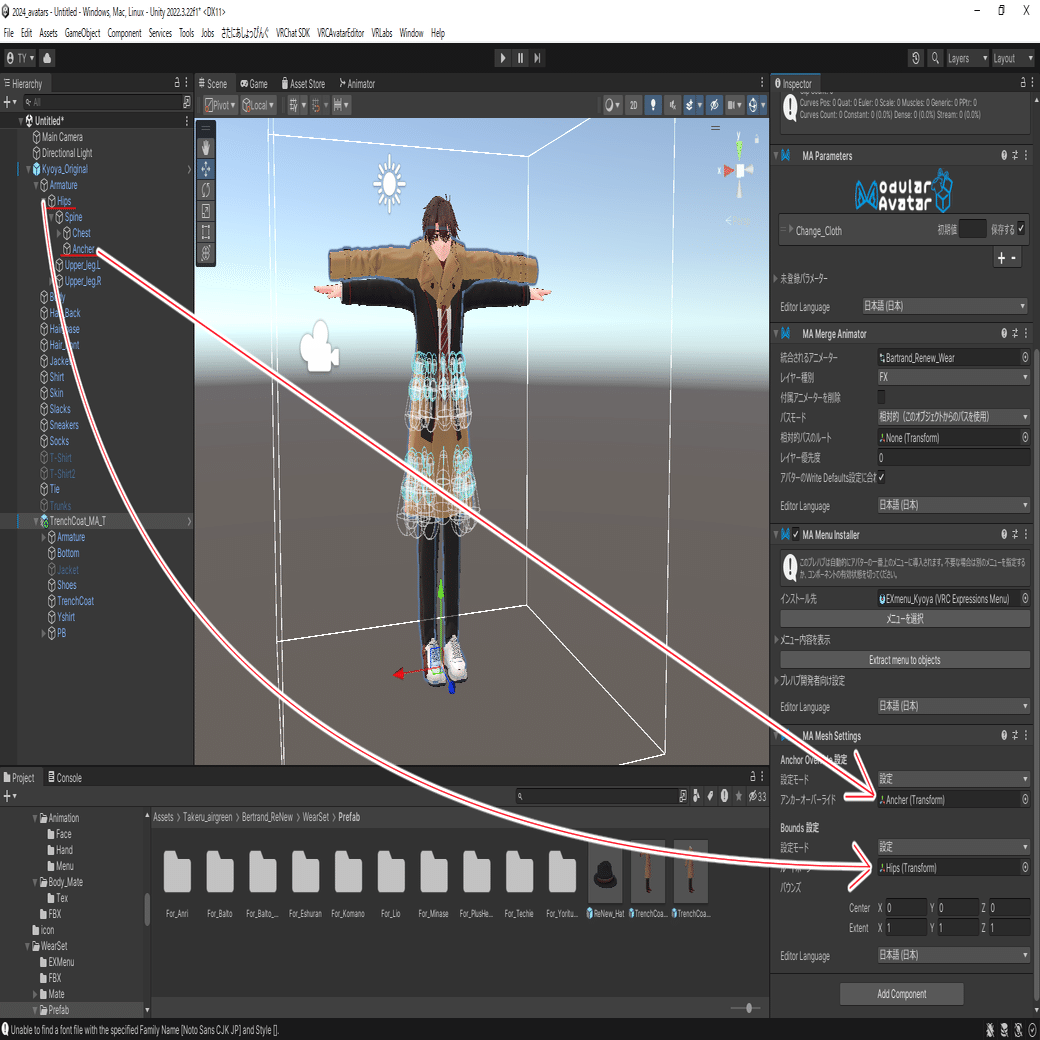Toggle audio muting in the Scene view
This screenshot has height=1040, width=1040.
point(670,105)
